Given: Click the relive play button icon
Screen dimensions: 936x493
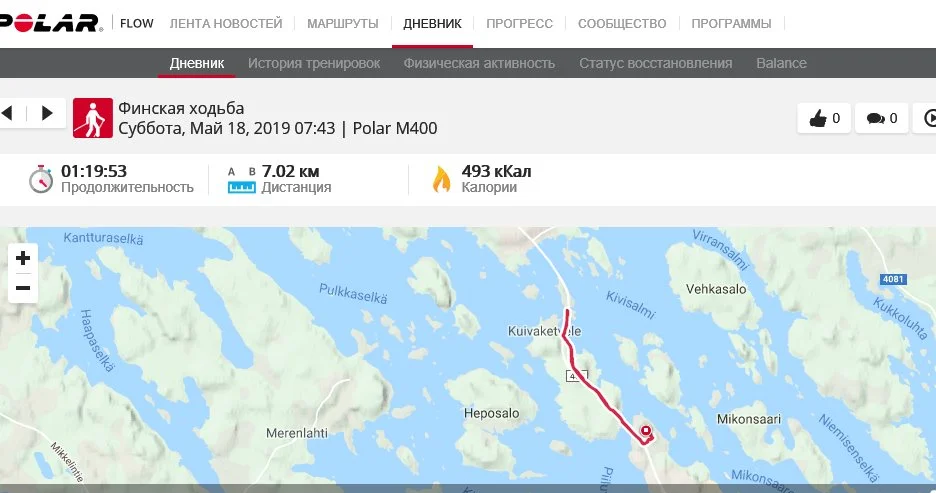Looking at the screenshot, I should tap(927, 118).
